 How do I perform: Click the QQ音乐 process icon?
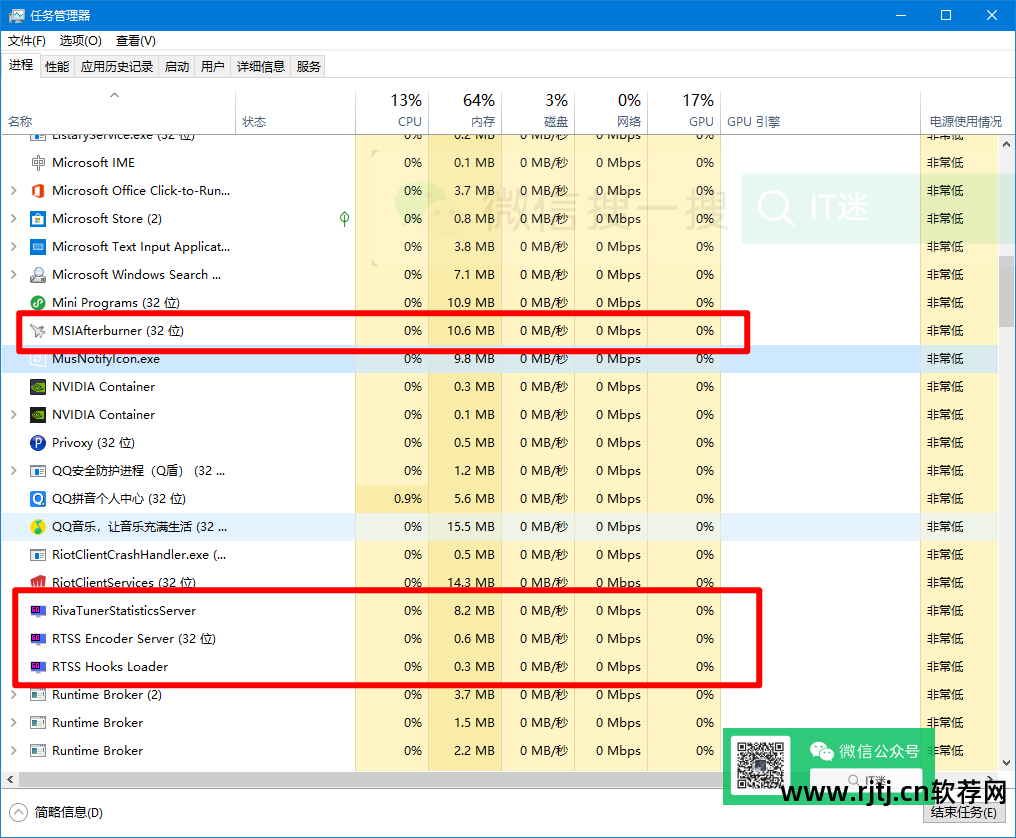38,527
